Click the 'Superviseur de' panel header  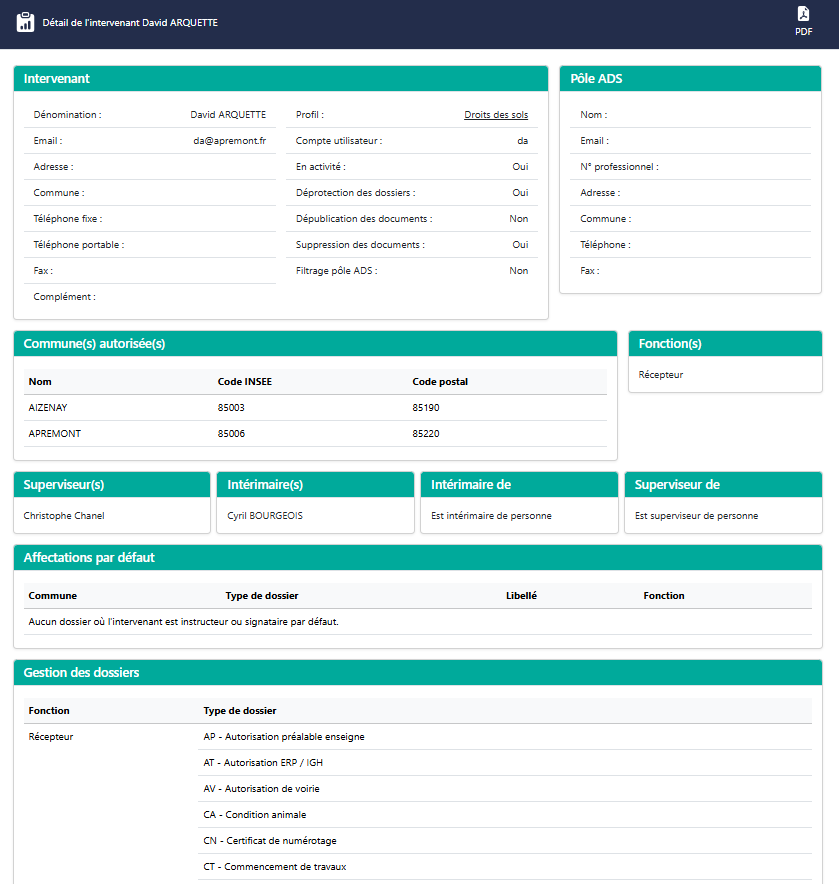click(677, 485)
